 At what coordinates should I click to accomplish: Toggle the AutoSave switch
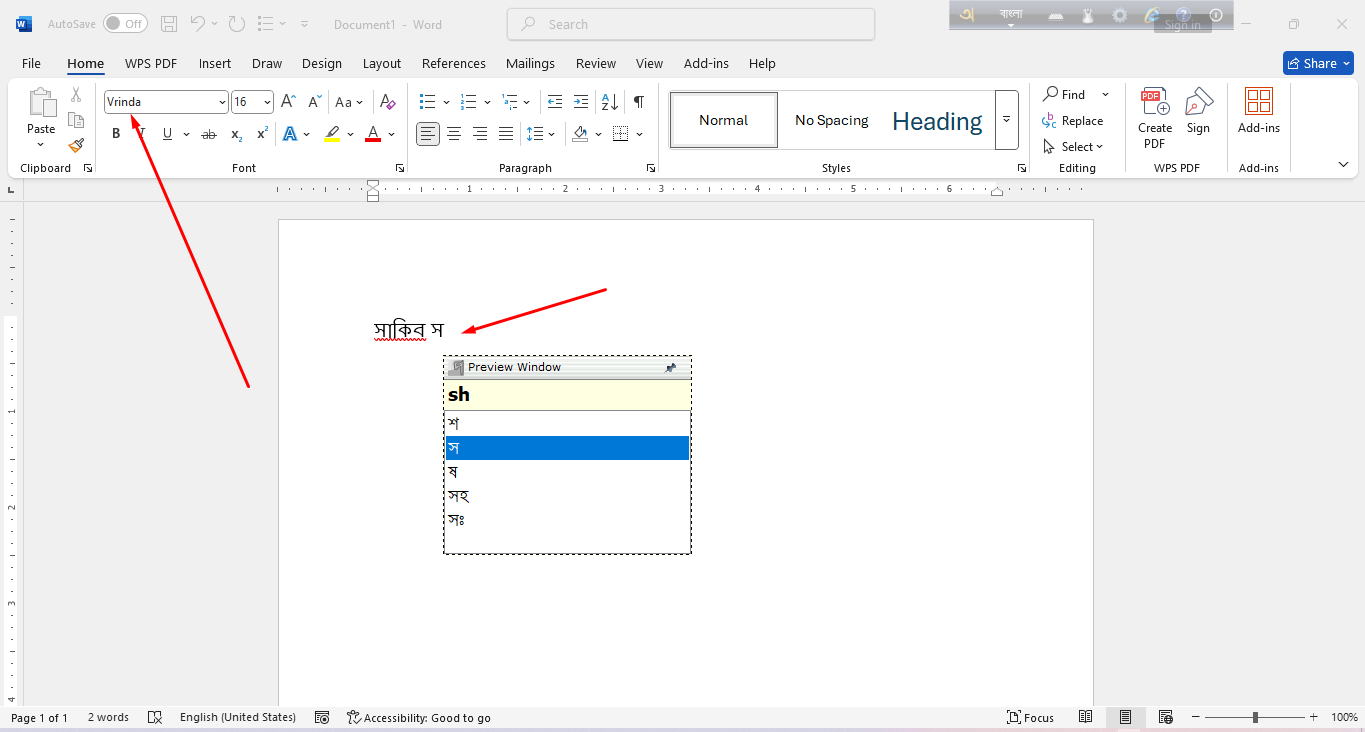125,24
